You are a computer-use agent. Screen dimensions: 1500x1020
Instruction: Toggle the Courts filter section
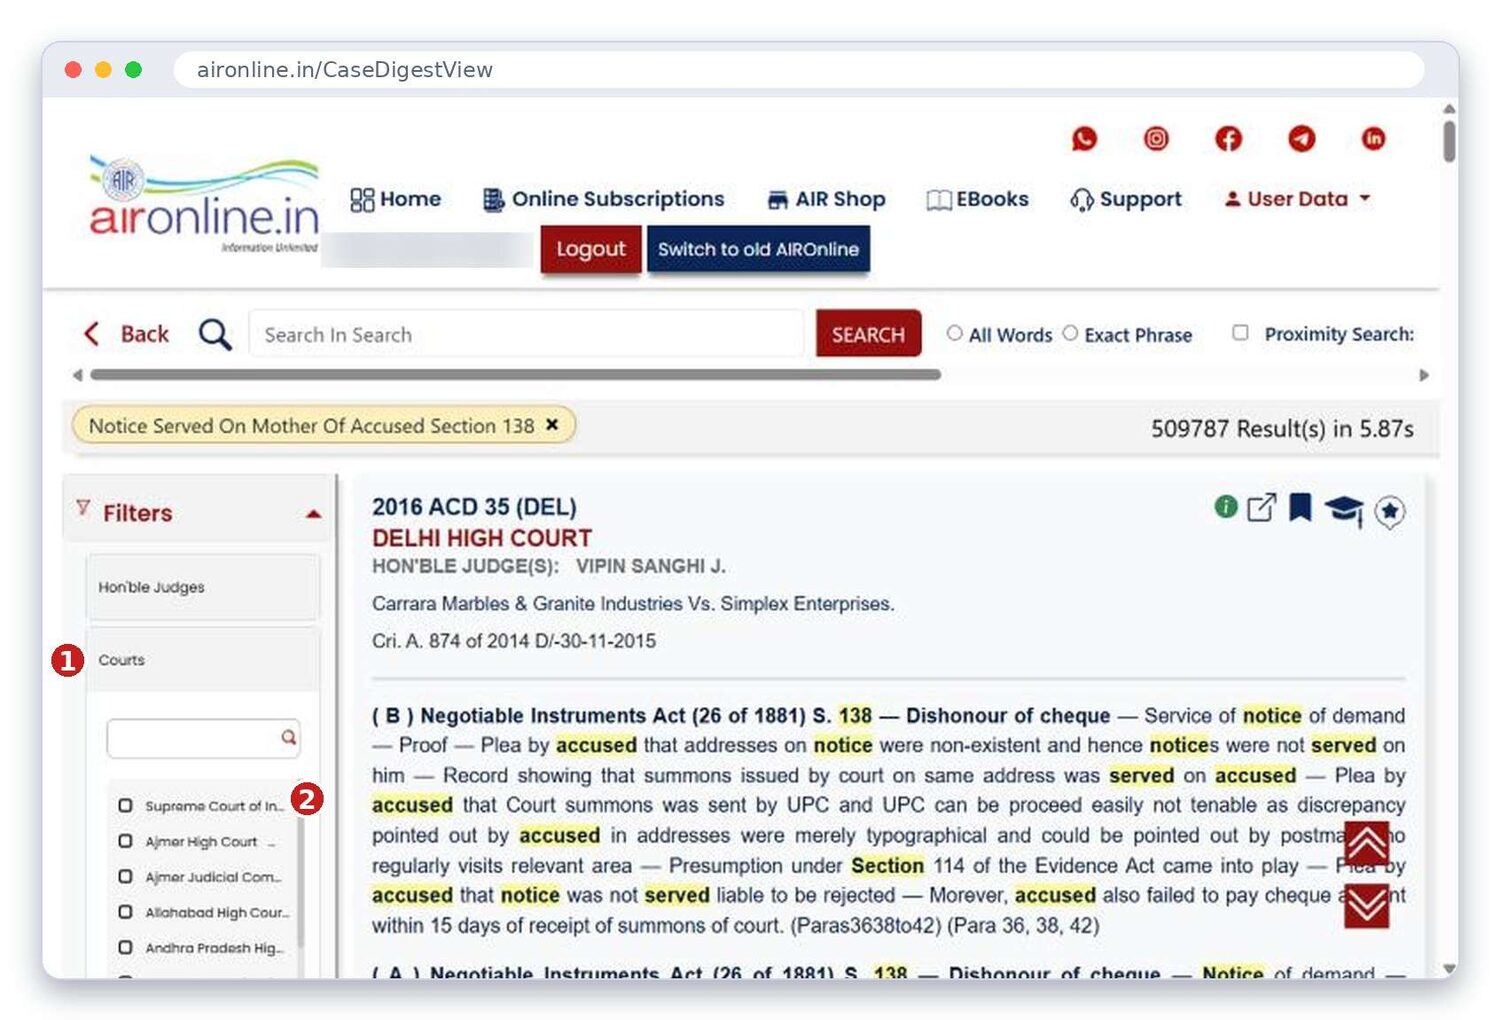coord(203,660)
